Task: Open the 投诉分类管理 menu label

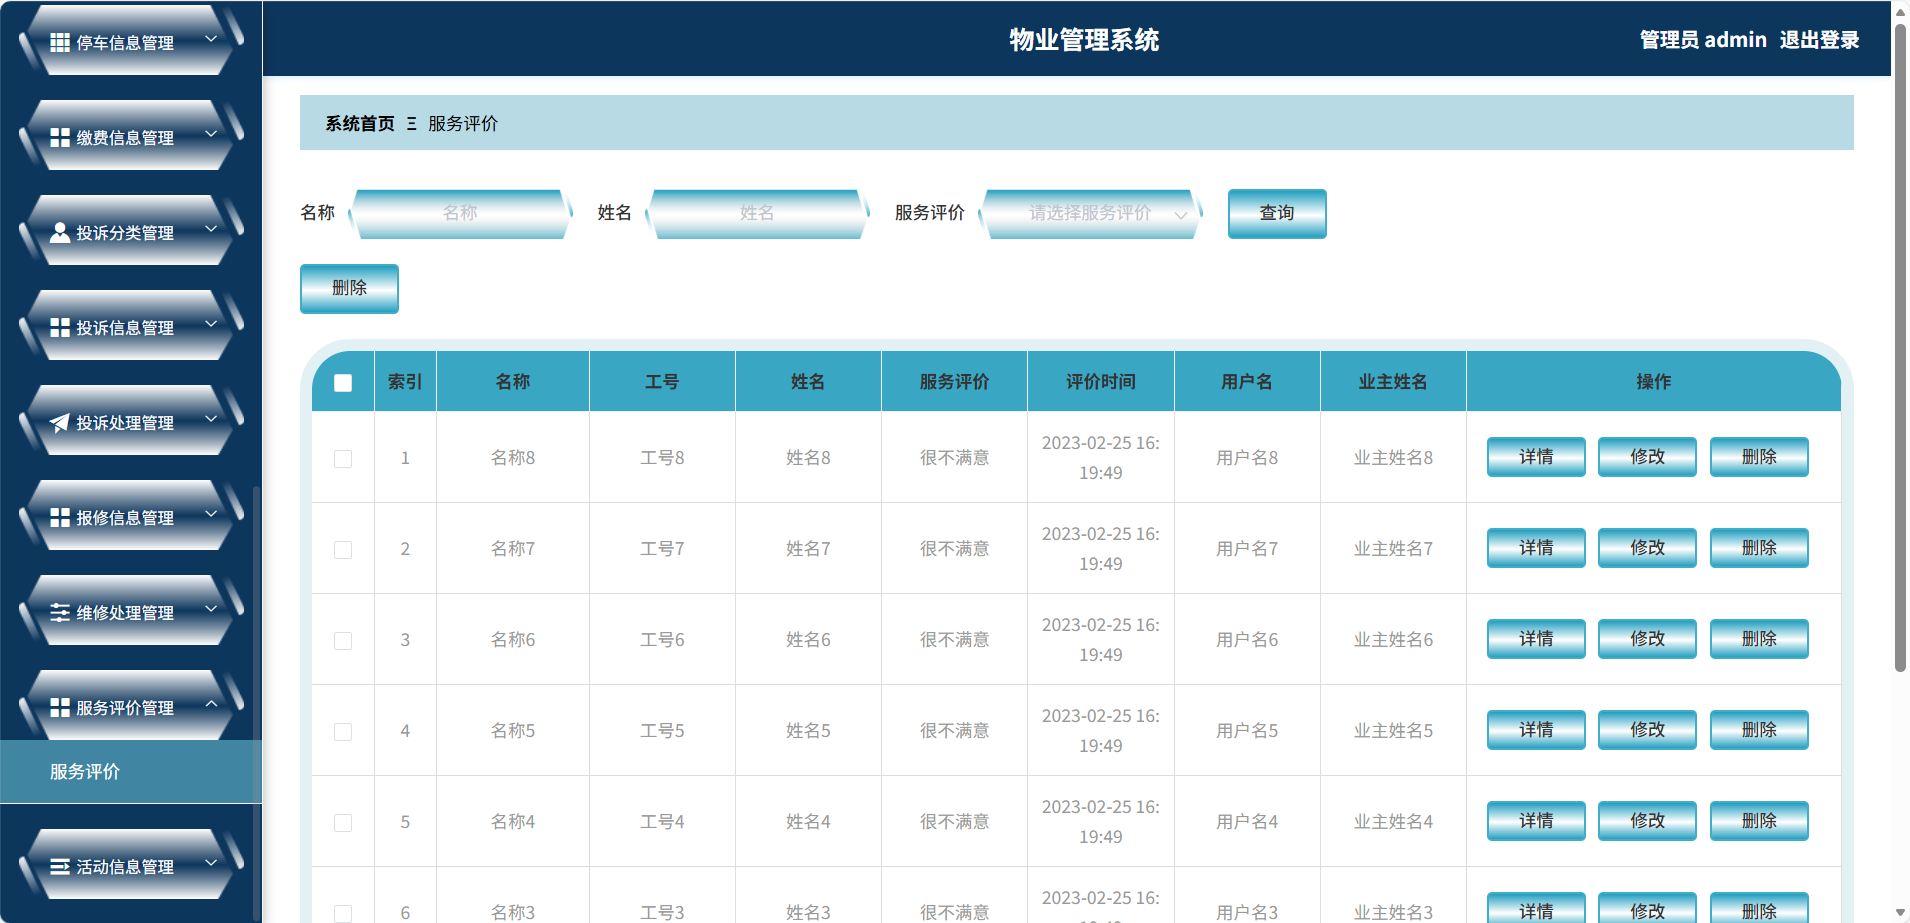Action: pos(125,233)
